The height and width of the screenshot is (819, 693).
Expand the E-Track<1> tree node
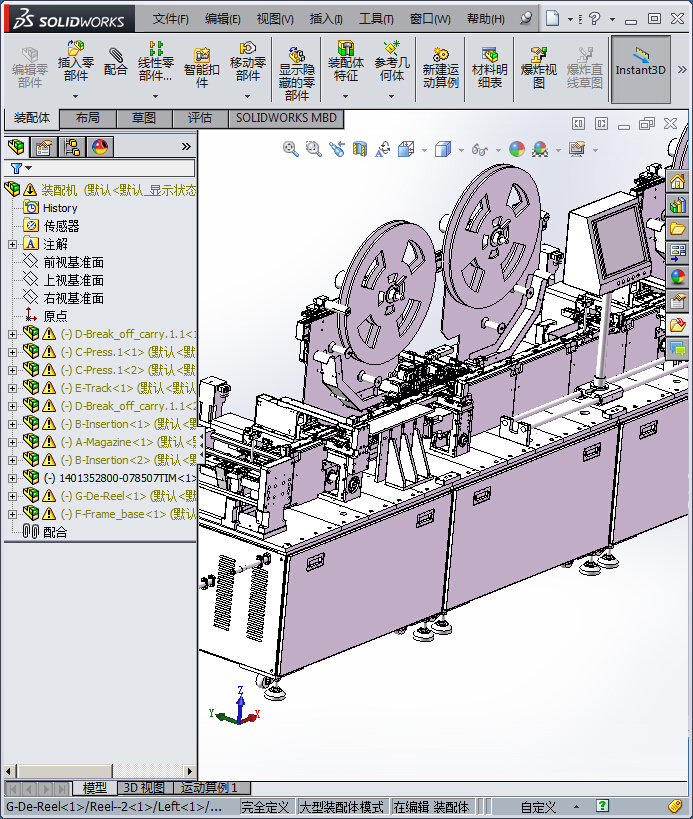[x=13, y=388]
